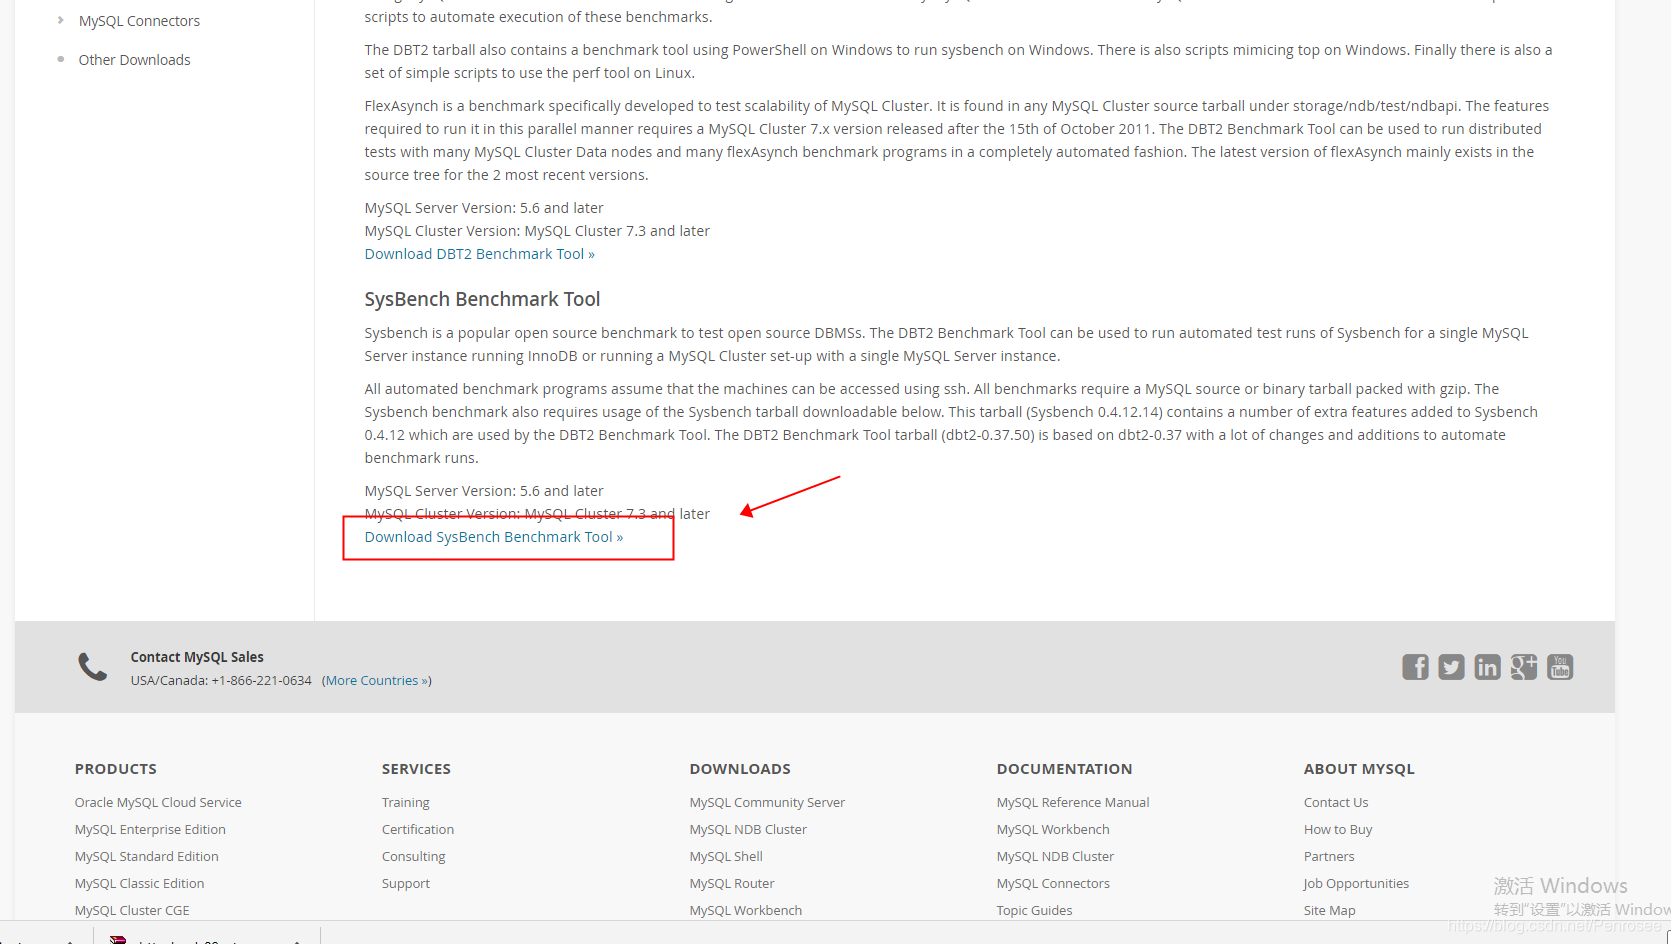Image resolution: width=1671 pixels, height=944 pixels.
Task: Open the MySQL LinkedIn icon
Action: click(x=1487, y=667)
